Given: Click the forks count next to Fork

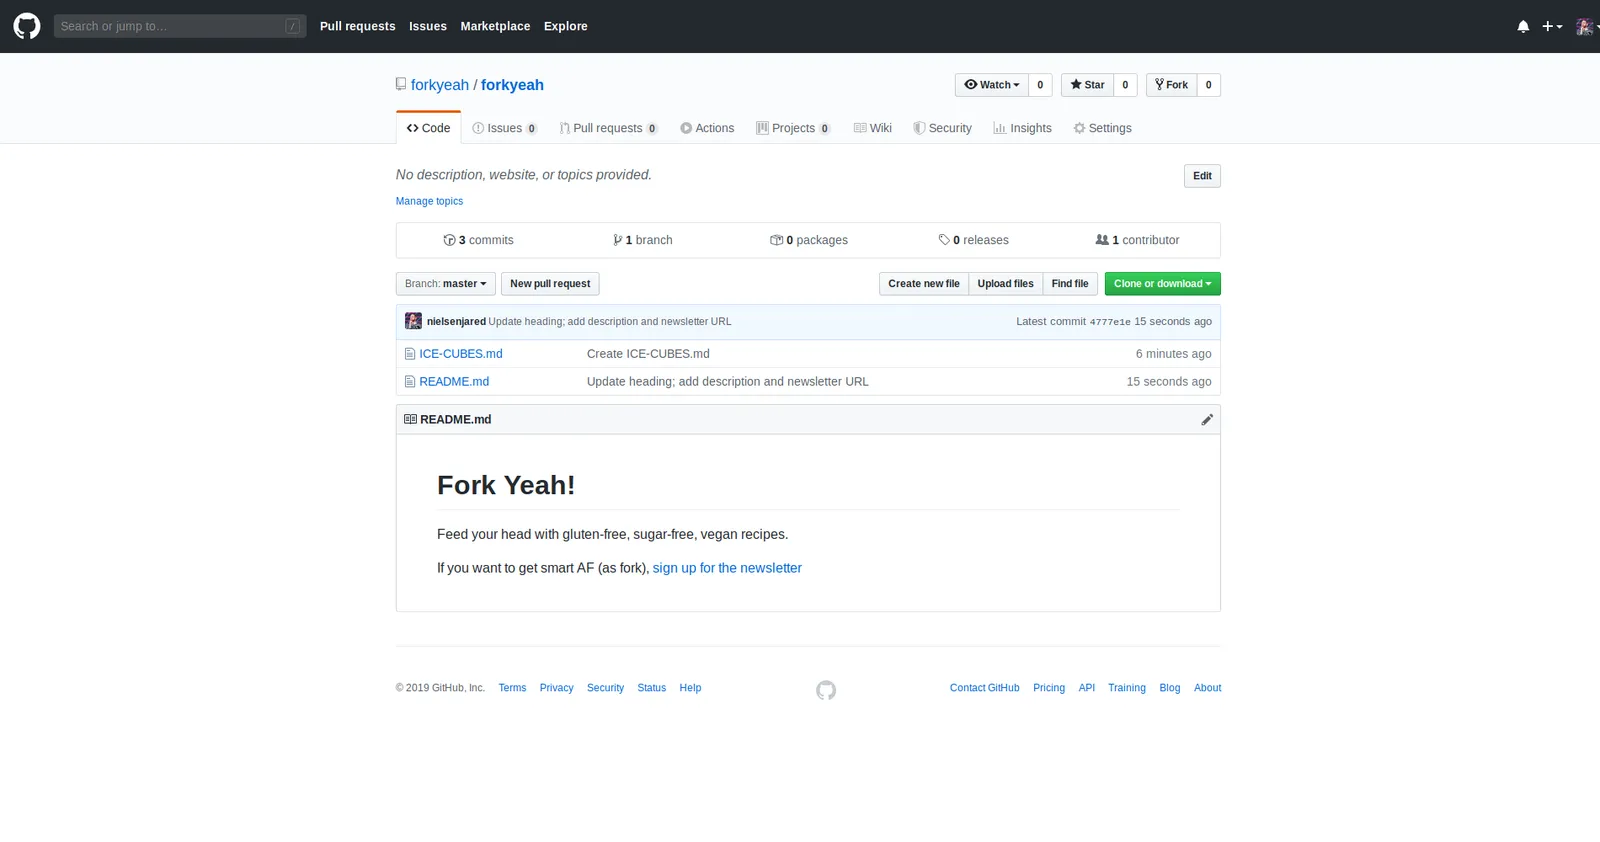Looking at the screenshot, I should click(1208, 85).
